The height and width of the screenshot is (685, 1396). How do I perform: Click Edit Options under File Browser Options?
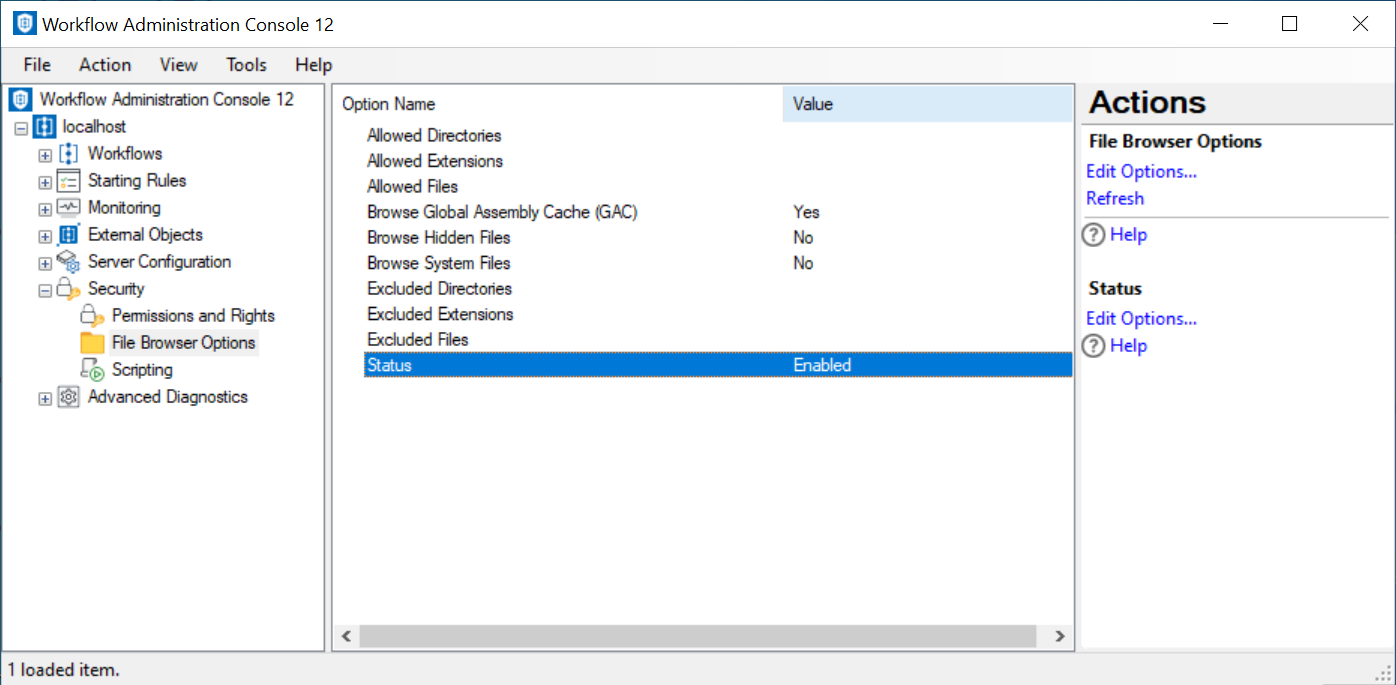click(x=1141, y=172)
